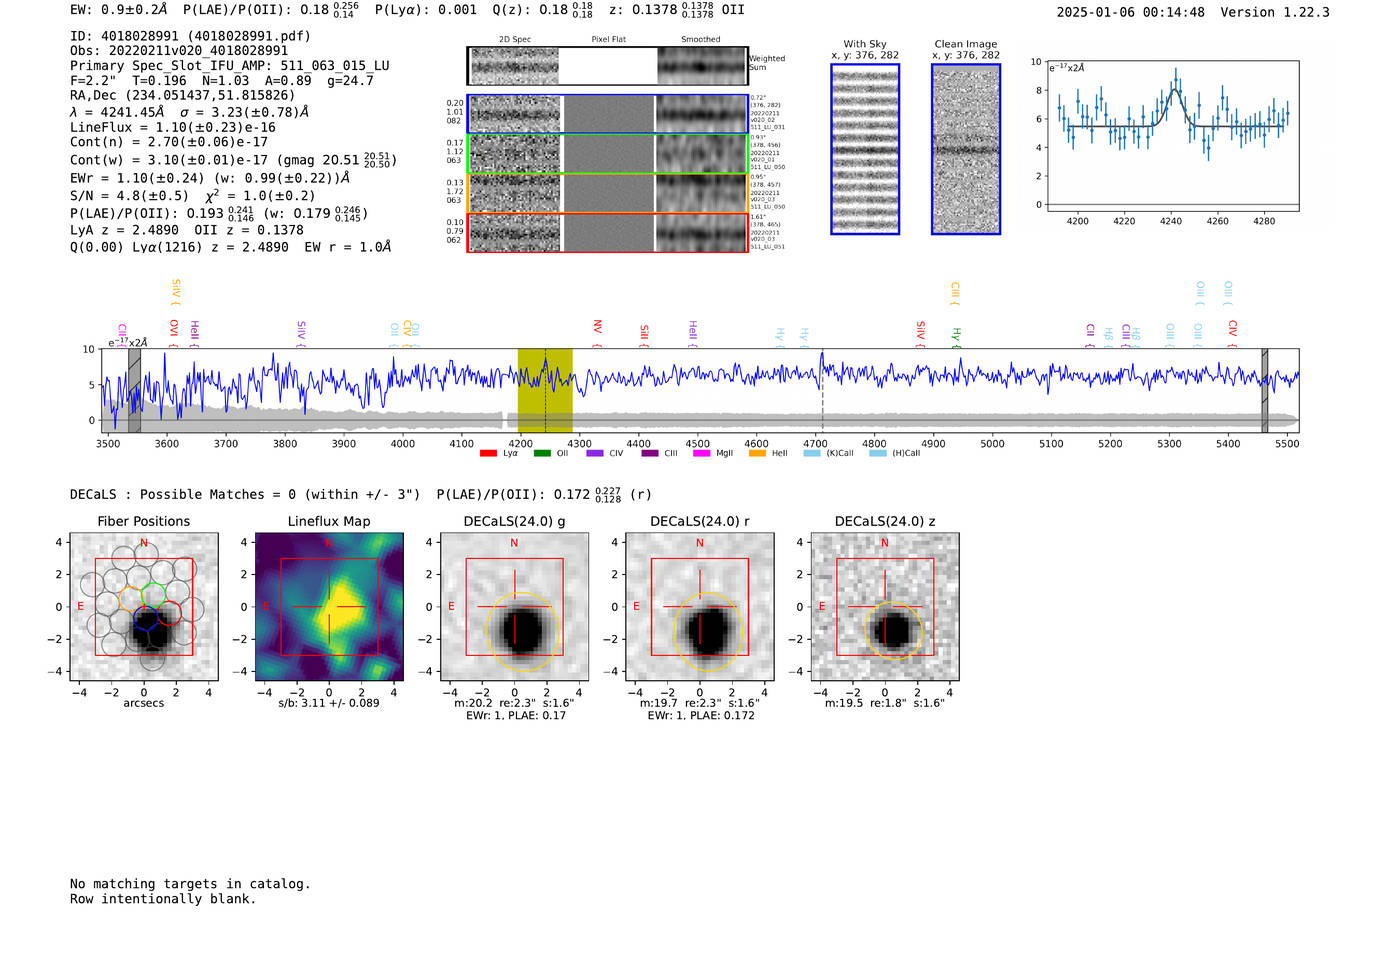Click the header z: 0.1378 OII value
The height and width of the screenshot is (953, 1400).
click(676, 10)
